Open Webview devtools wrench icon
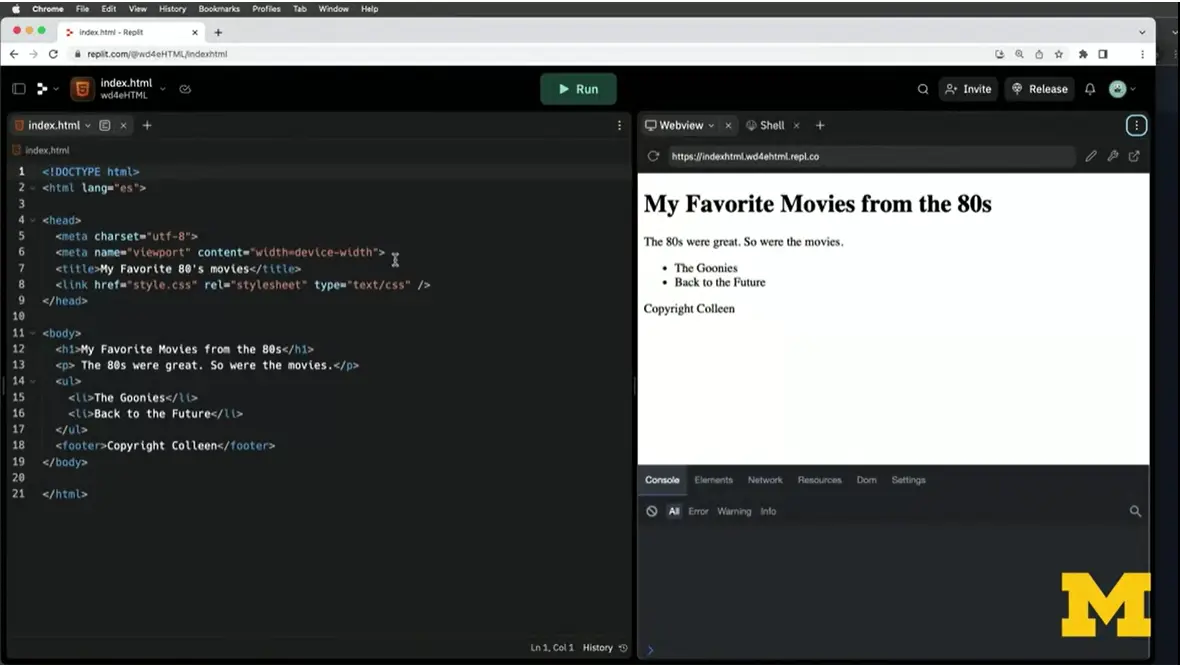This screenshot has height=666, width=1180. point(1112,156)
